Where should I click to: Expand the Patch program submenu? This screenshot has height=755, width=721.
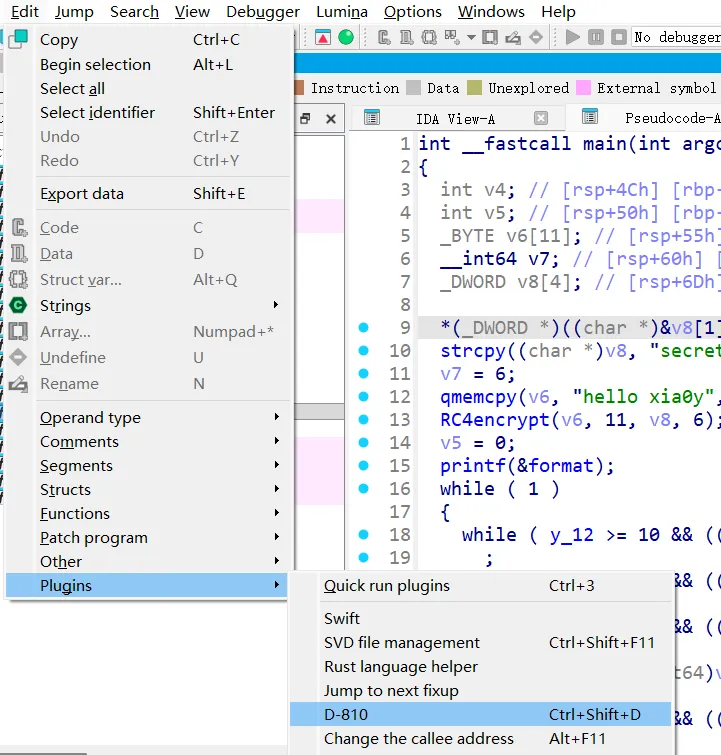click(146, 537)
